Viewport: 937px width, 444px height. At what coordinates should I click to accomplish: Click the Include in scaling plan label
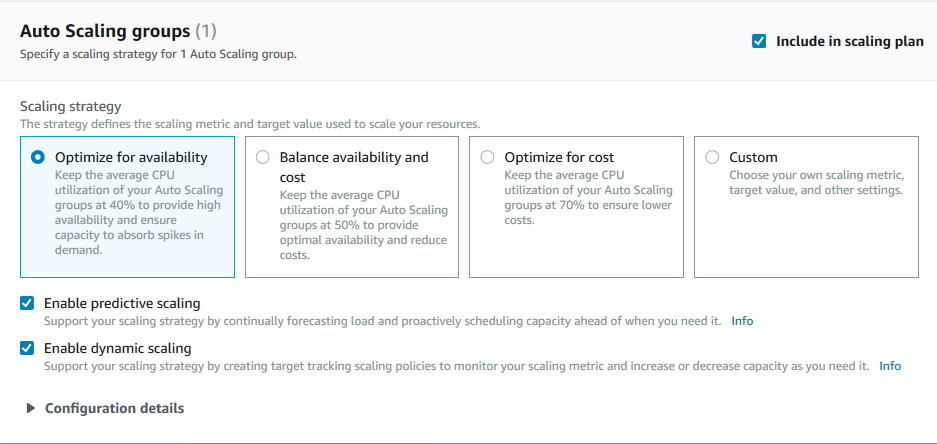click(x=849, y=41)
